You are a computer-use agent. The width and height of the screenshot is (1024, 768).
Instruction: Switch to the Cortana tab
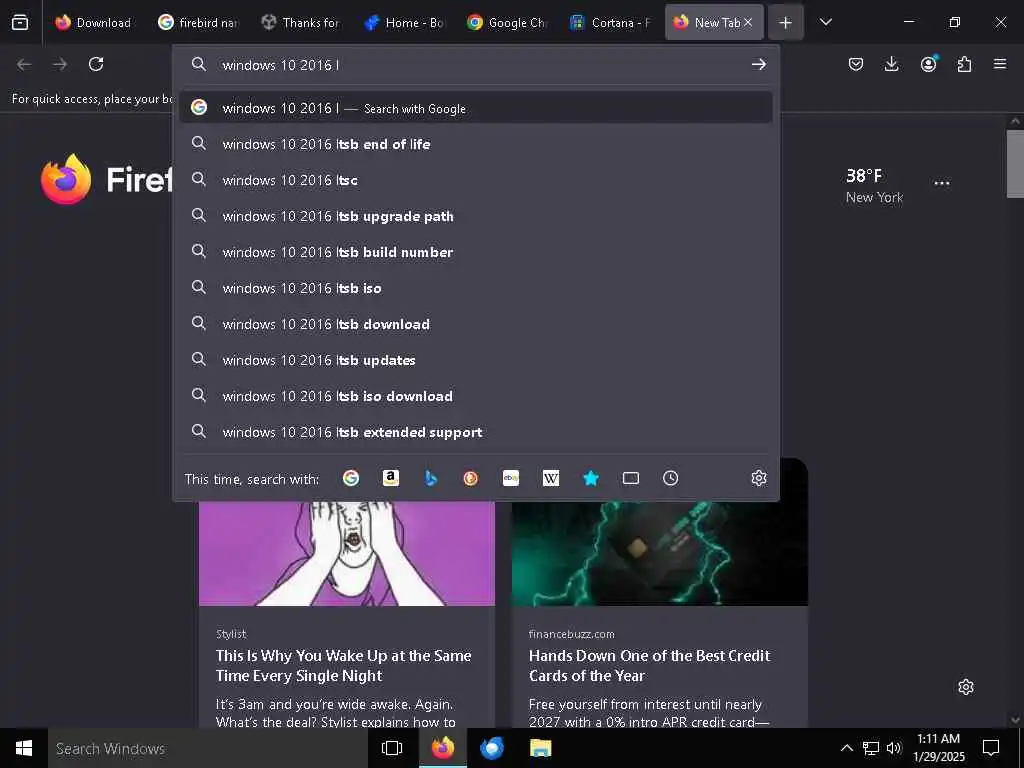tap(610, 23)
